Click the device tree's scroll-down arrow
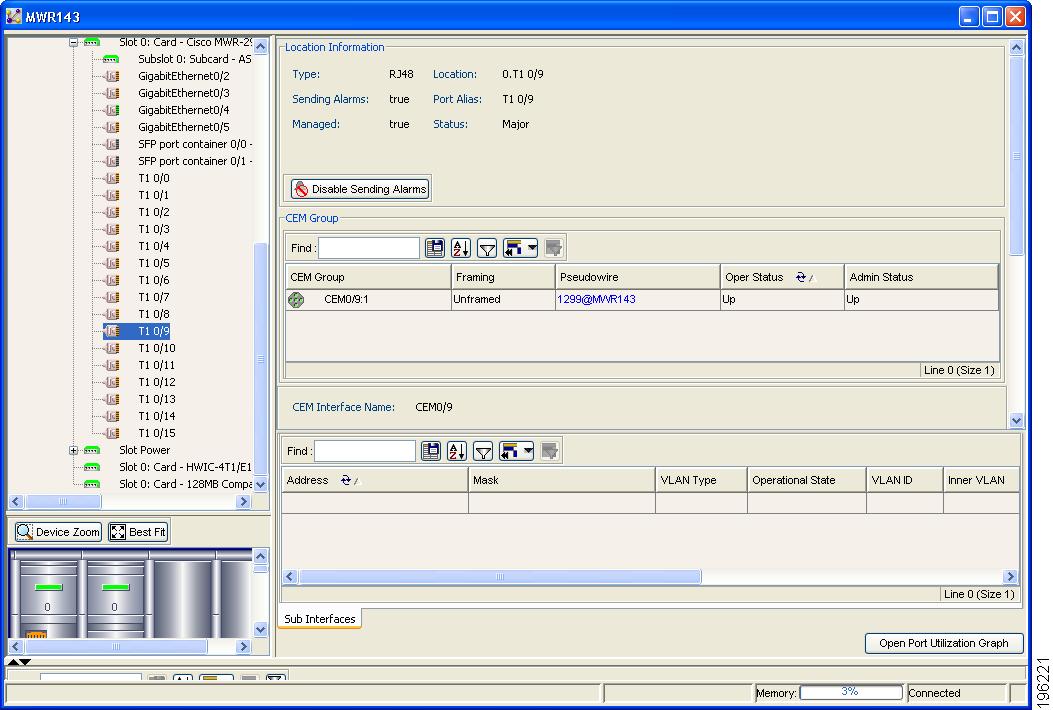The height and width of the screenshot is (710, 1053). coord(261,484)
